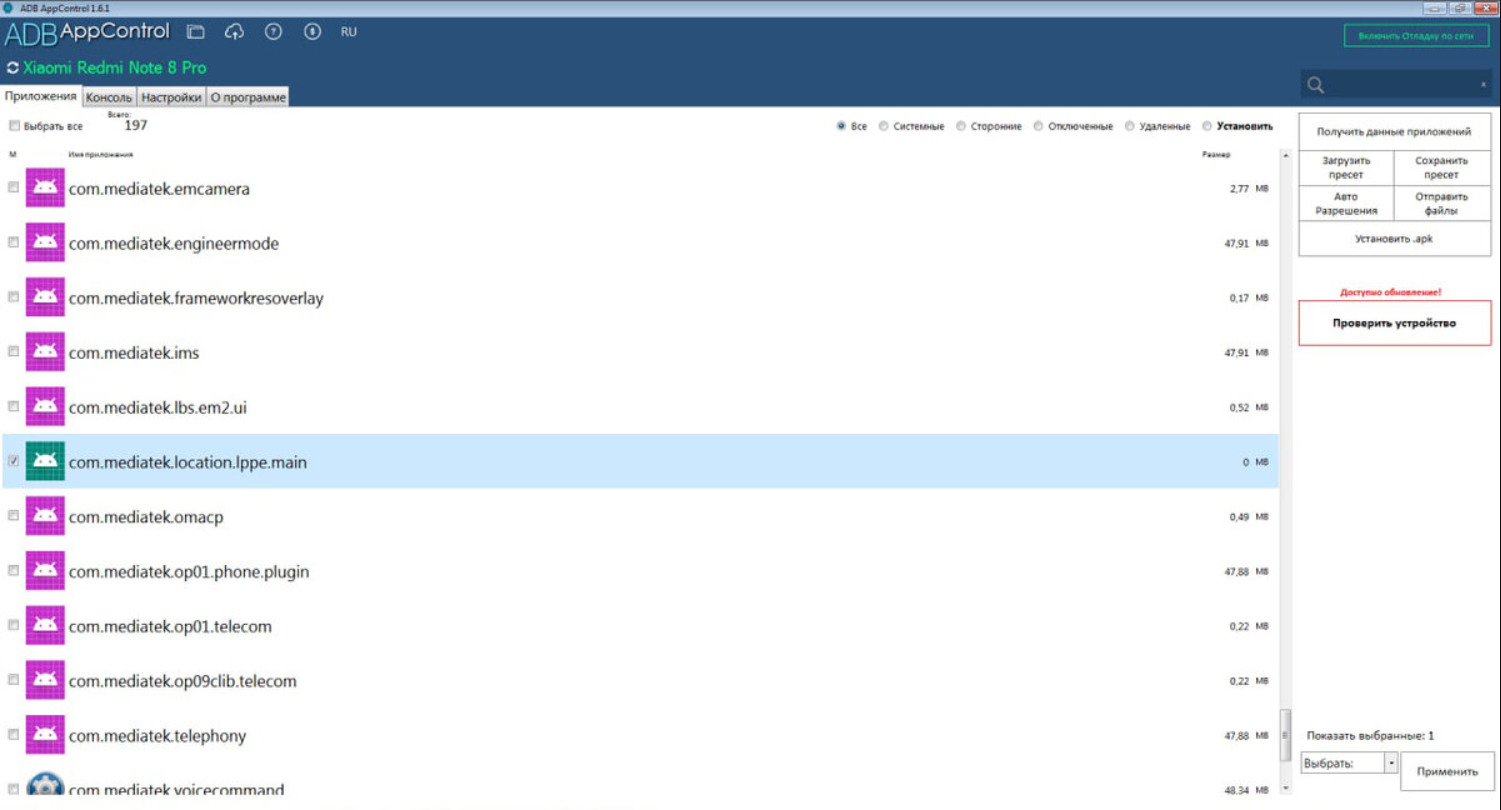This screenshot has width=1501, height=810.
Task: Click icon of com.mediatek.telephony
Action: point(45,735)
